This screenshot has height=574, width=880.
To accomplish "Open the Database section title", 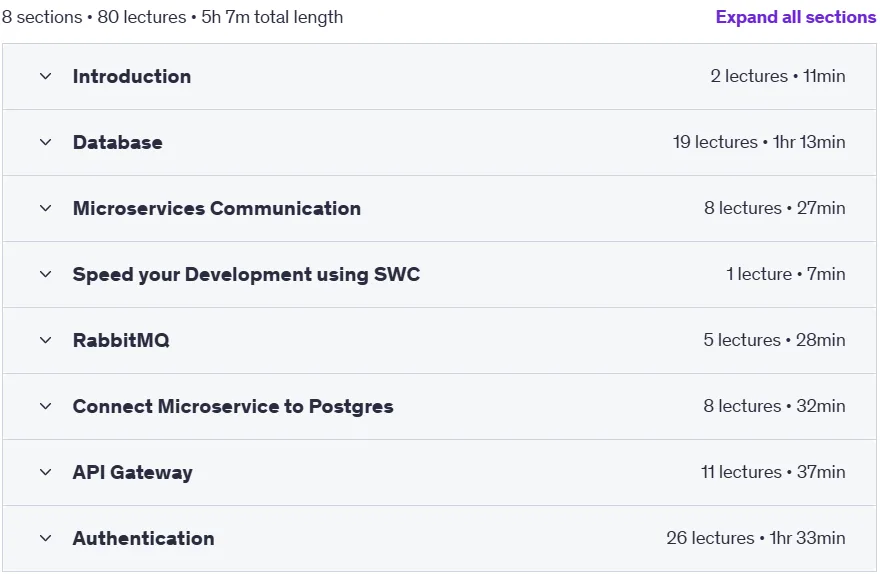I will pos(118,143).
